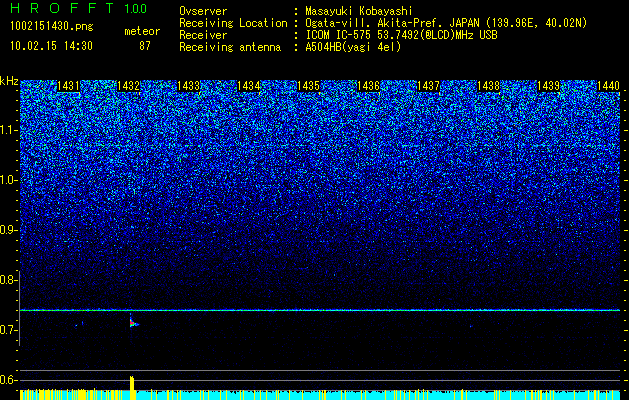This screenshot has height=400, width=629.
Task: Click the 1.1 kHz axis label
Action: click(x=8, y=130)
